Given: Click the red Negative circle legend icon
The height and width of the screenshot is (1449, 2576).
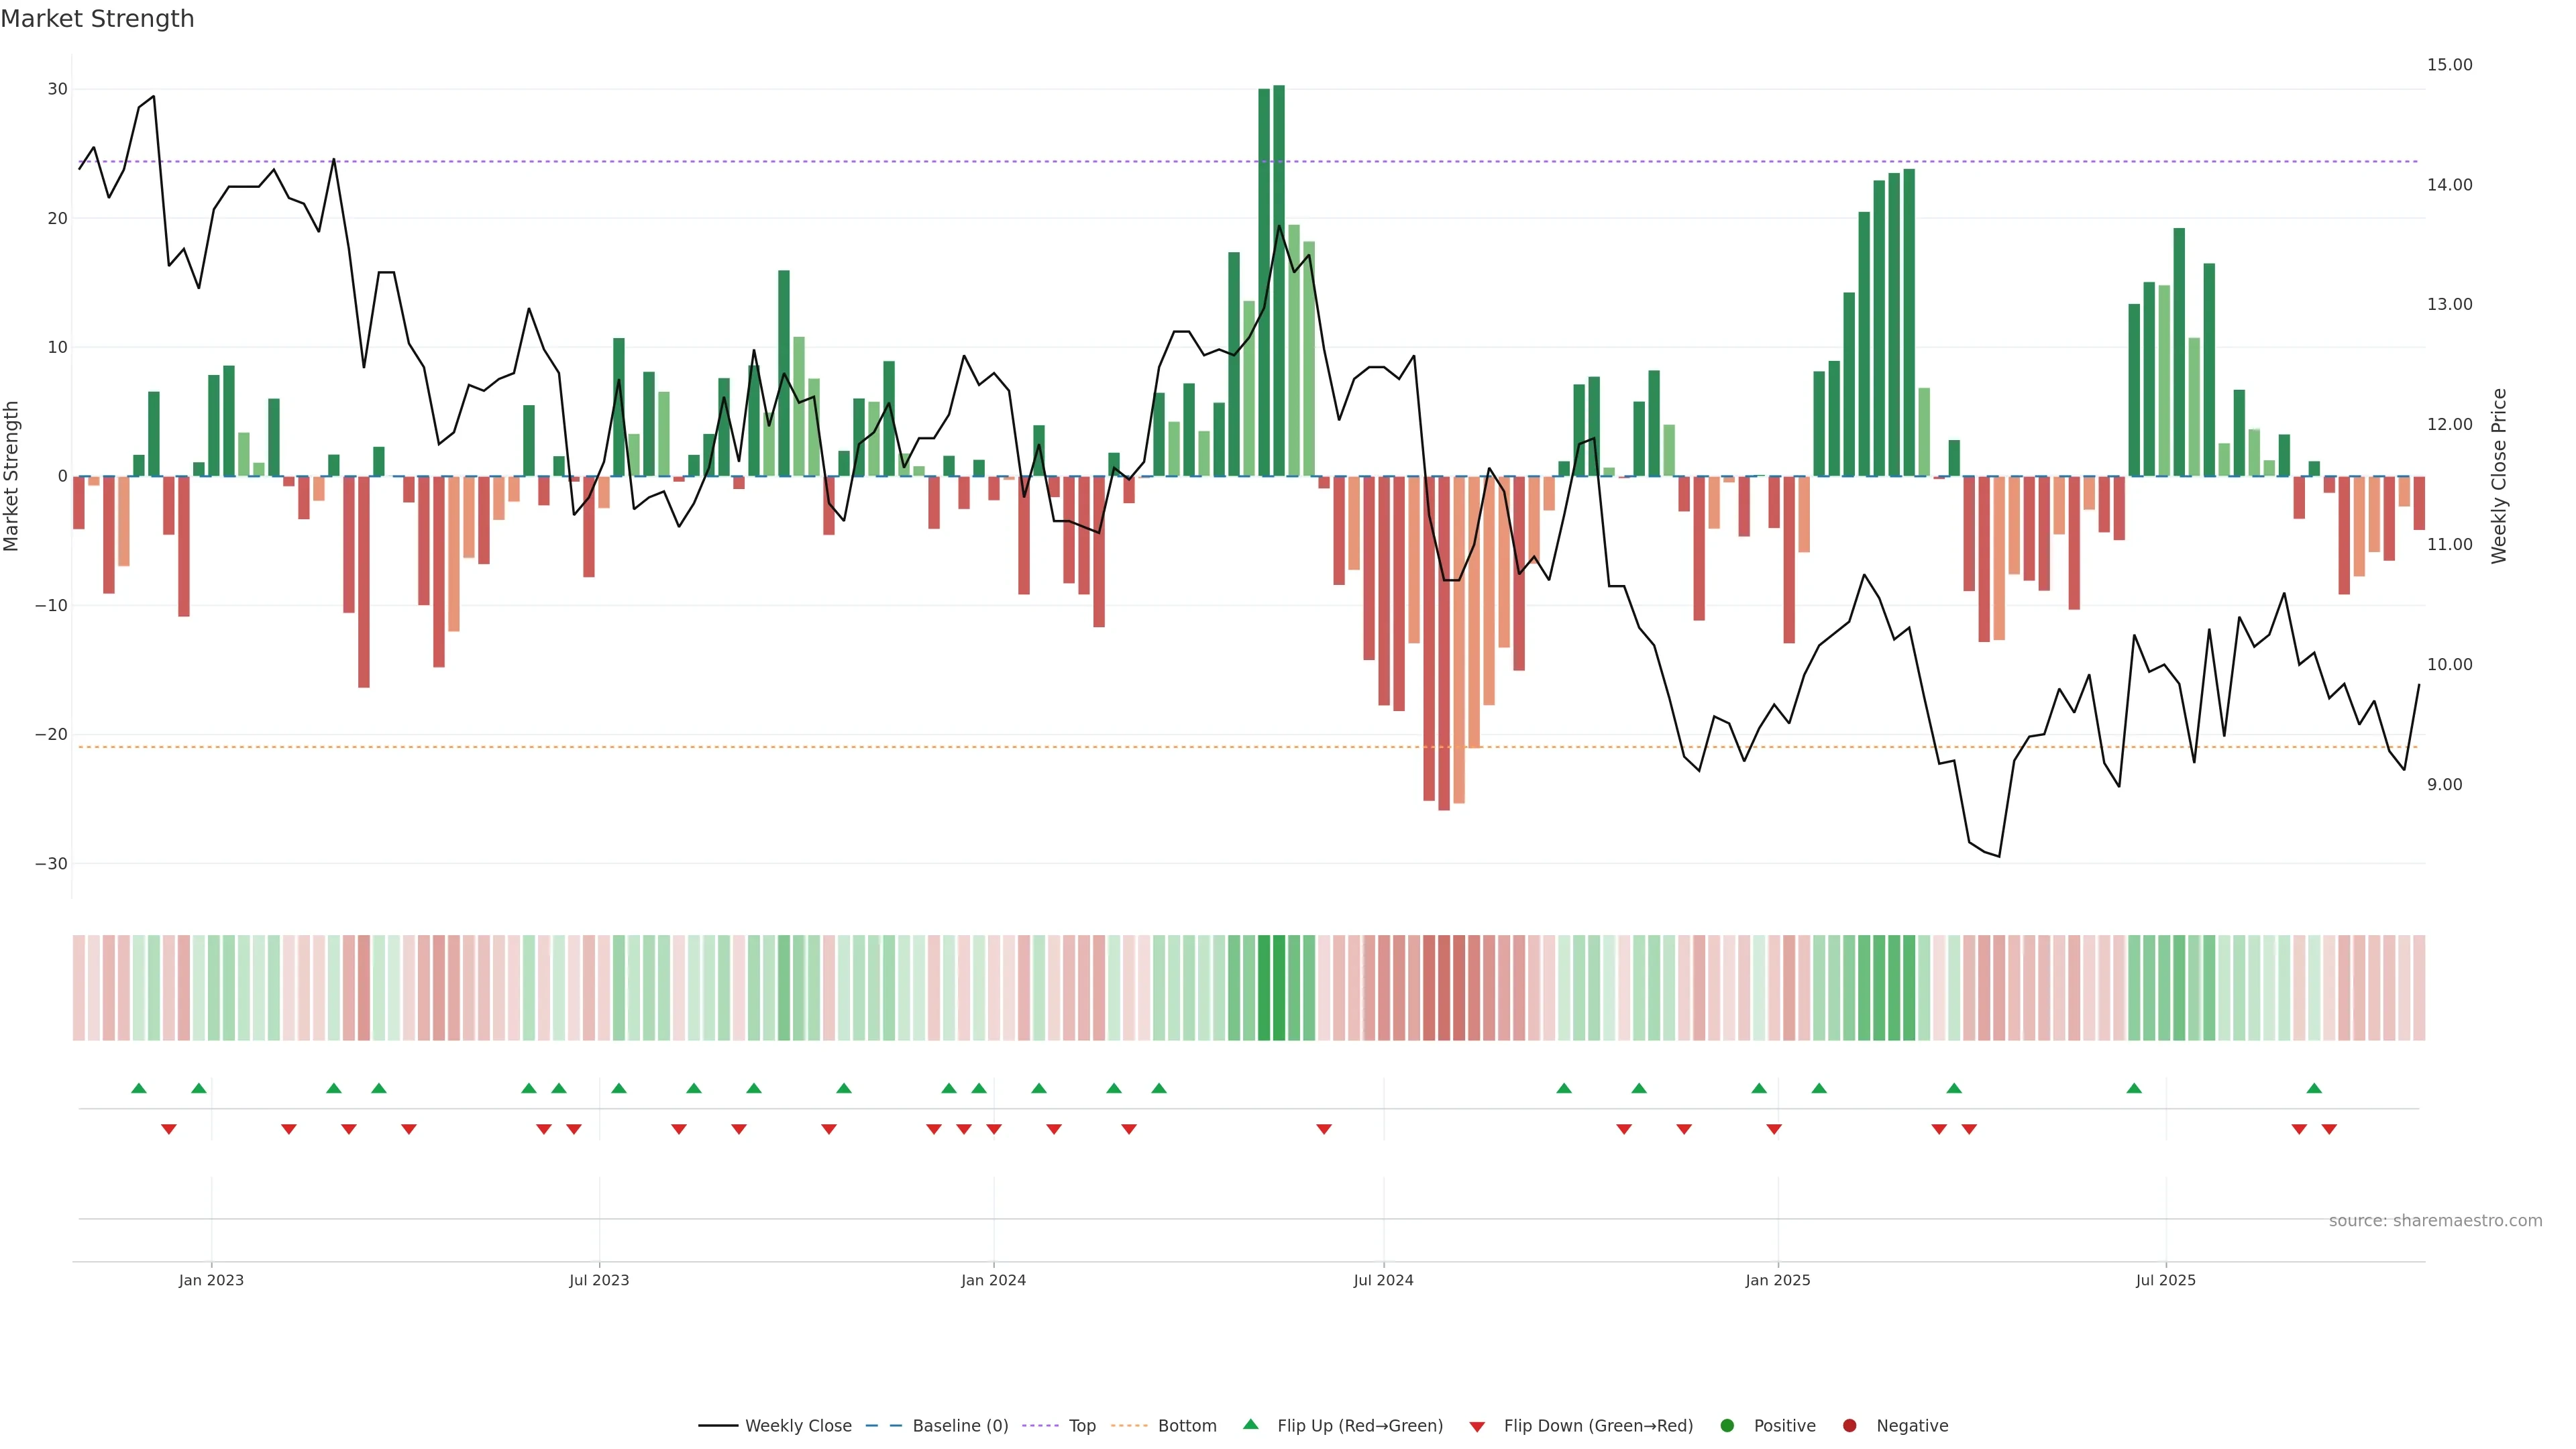Looking at the screenshot, I should coord(1849,1425).
